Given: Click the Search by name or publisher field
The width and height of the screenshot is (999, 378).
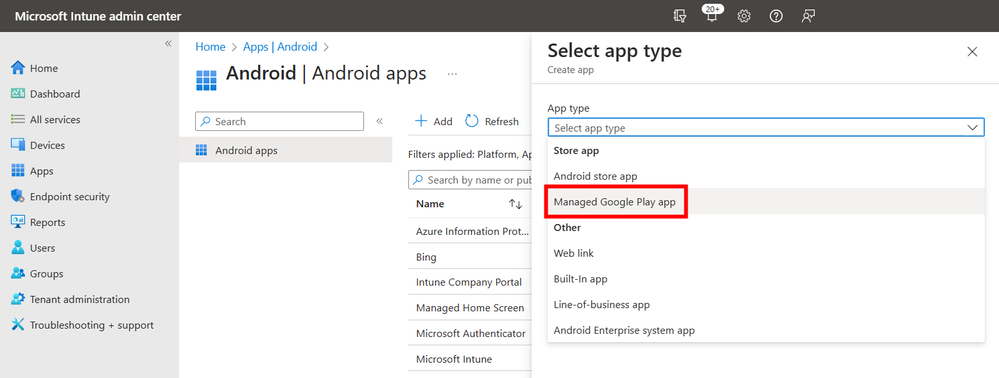Looking at the screenshot, I should (x=470, y=180).
